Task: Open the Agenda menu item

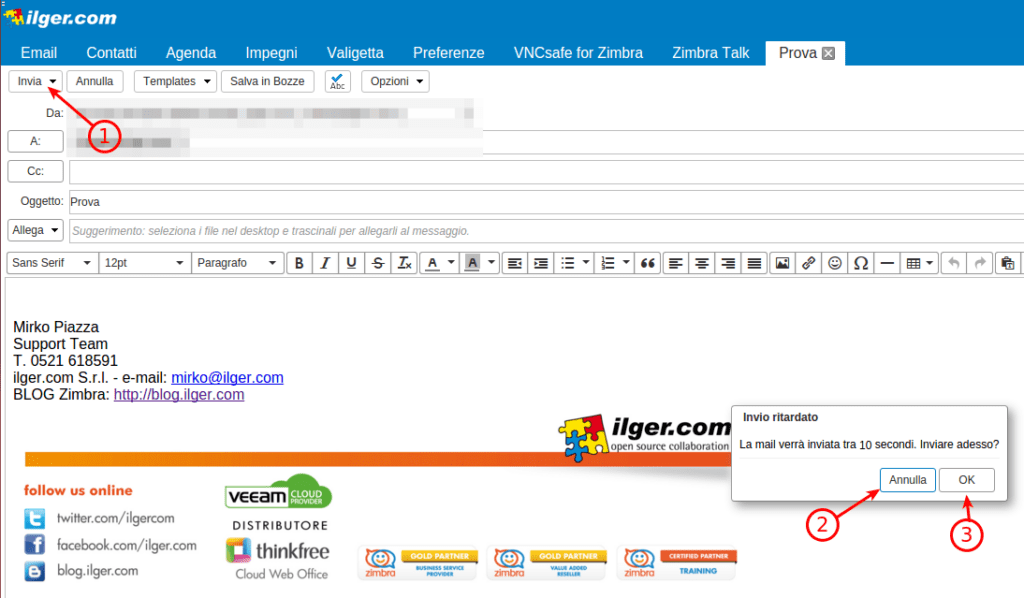Action: pos(190,53)
